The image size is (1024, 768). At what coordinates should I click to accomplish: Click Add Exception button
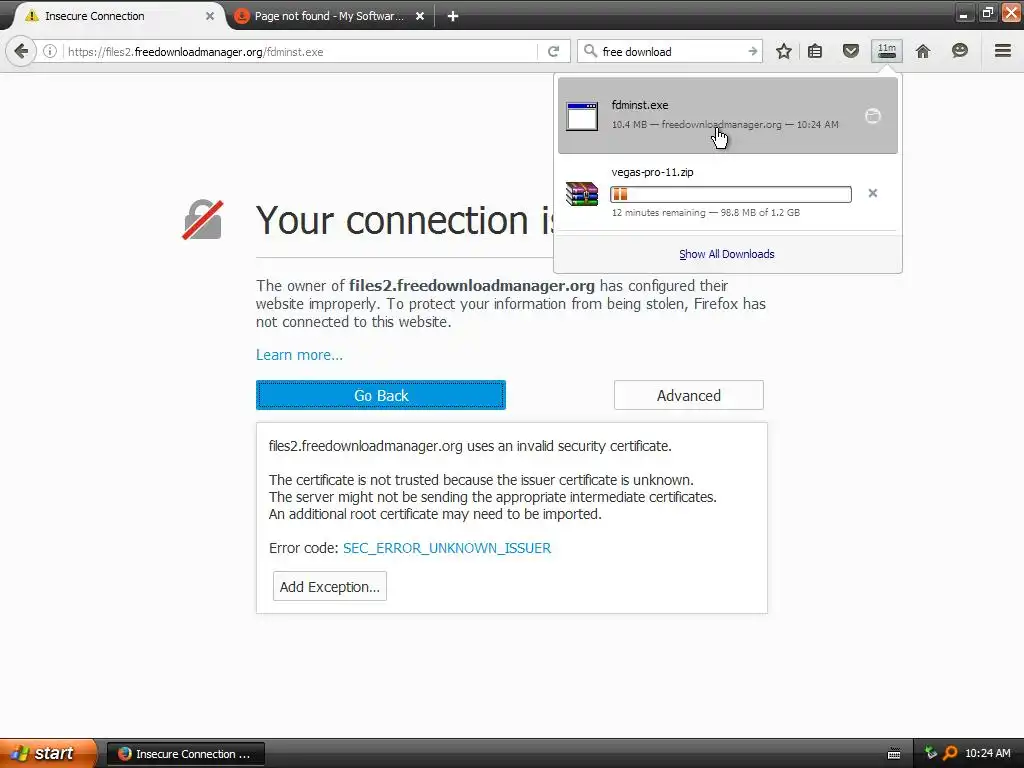pyautogui.click(x=330, y=586)
